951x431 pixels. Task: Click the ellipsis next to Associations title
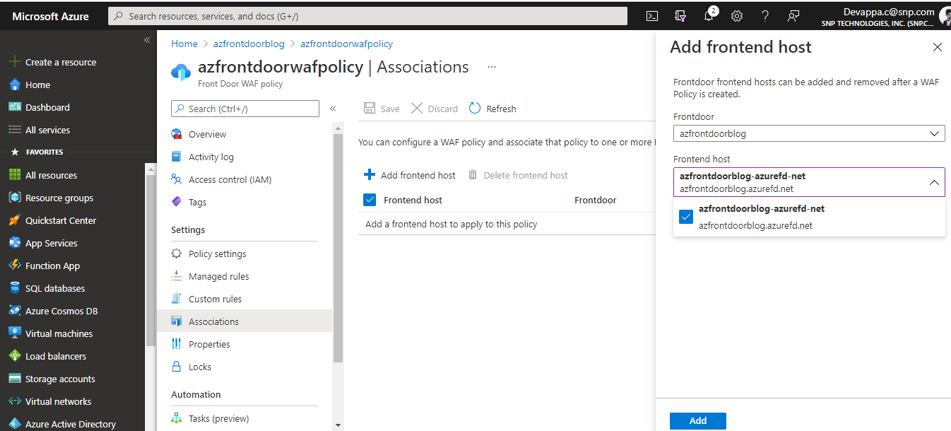pos(491,67)
